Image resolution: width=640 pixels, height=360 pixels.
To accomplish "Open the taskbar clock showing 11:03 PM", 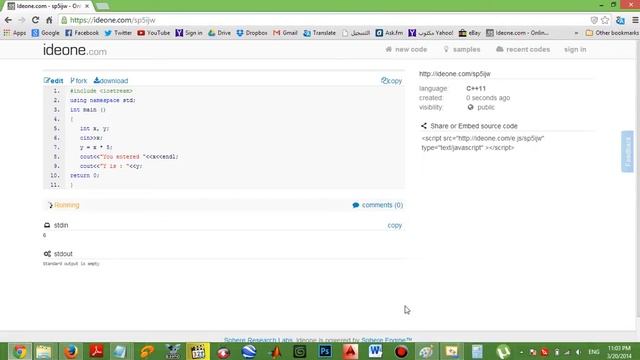I will coord(619,352).
